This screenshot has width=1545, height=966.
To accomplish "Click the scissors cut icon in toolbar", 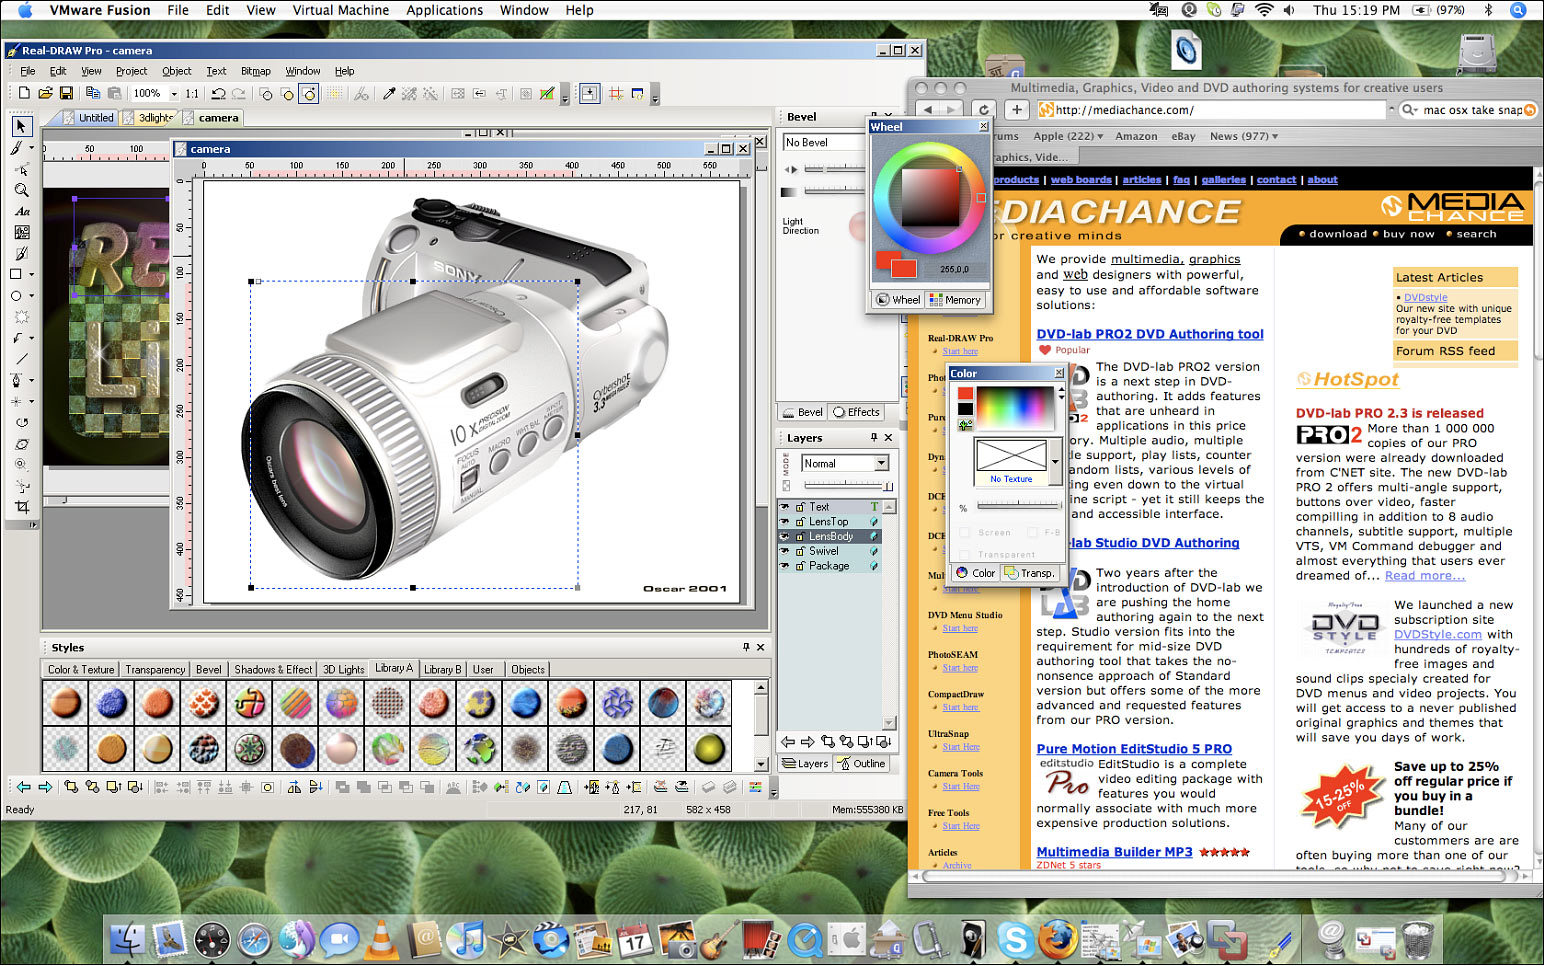I will (x=361, y=94).
